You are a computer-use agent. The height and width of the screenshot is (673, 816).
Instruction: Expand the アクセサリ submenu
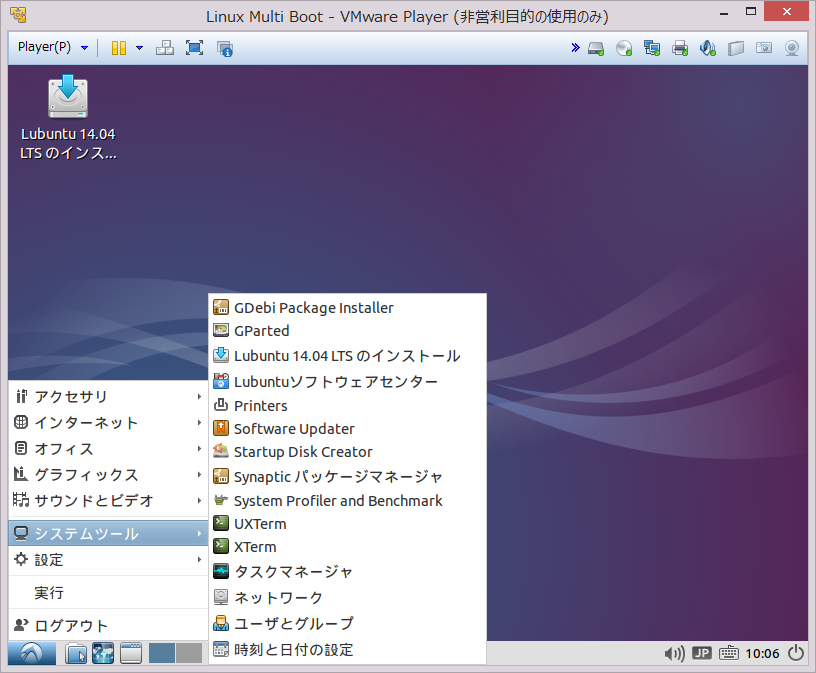(108, 397)
